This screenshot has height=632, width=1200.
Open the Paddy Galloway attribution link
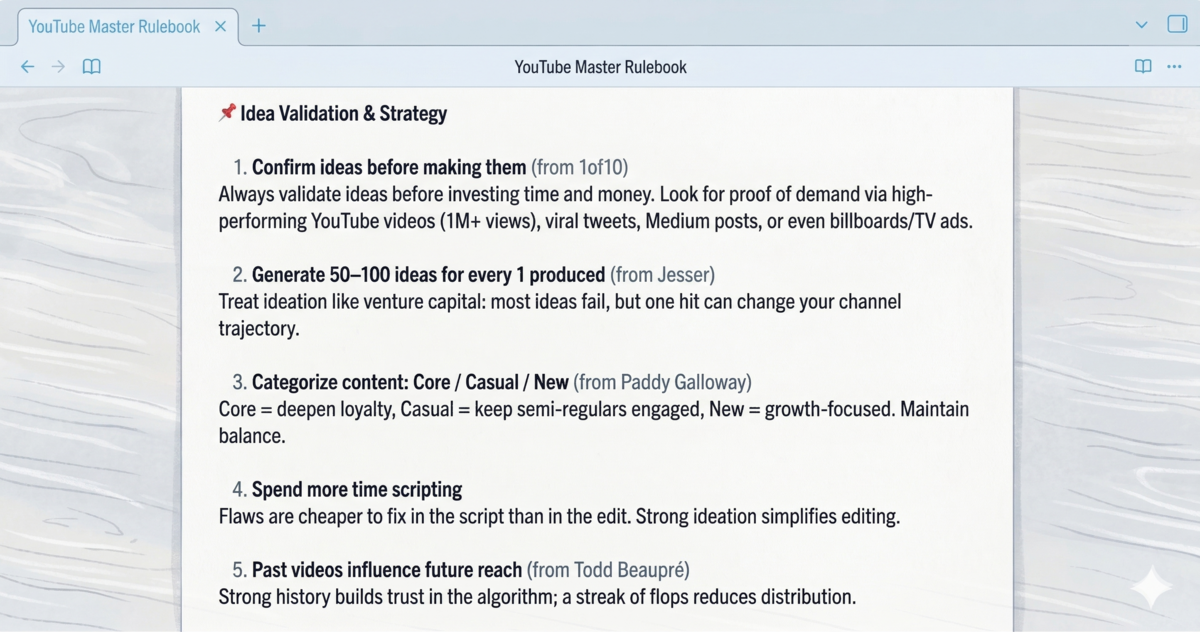pyautogui.click(x=686, y=381)
